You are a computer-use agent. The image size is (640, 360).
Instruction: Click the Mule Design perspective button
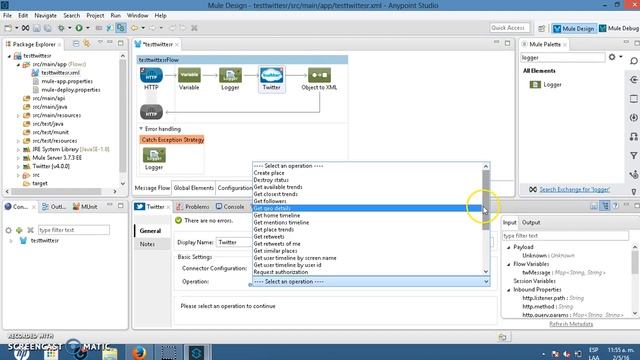pos(574,29)
